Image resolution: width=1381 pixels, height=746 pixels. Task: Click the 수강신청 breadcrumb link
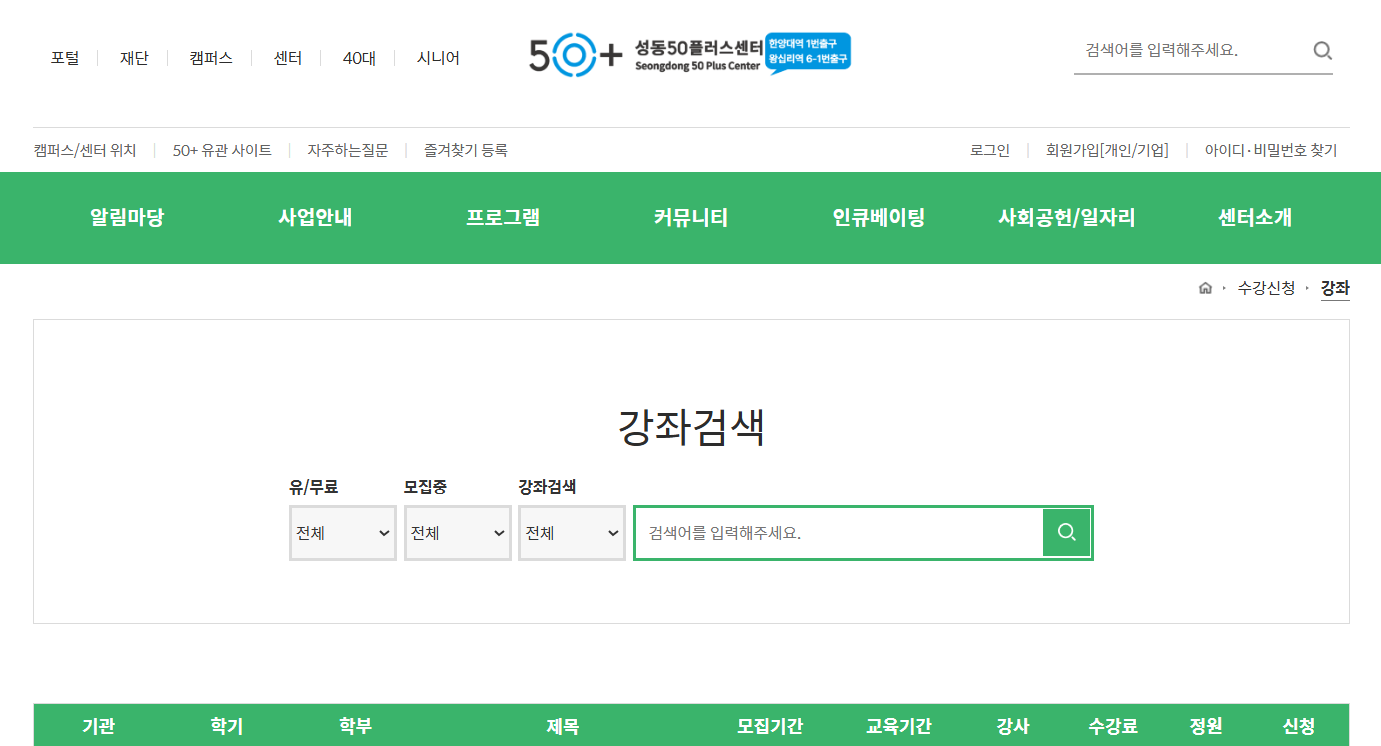pos(1266,288)
